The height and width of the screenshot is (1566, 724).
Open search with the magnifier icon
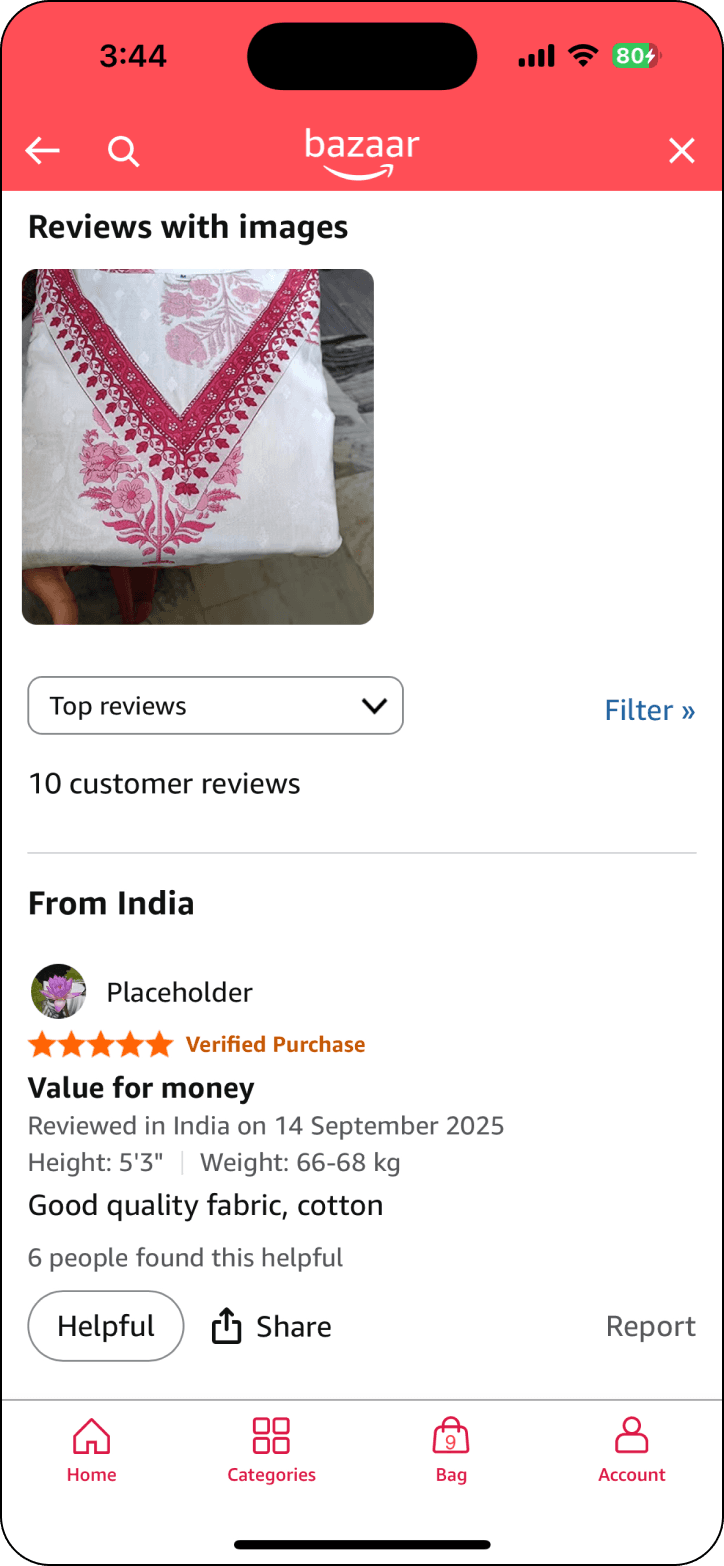point(123,152)
